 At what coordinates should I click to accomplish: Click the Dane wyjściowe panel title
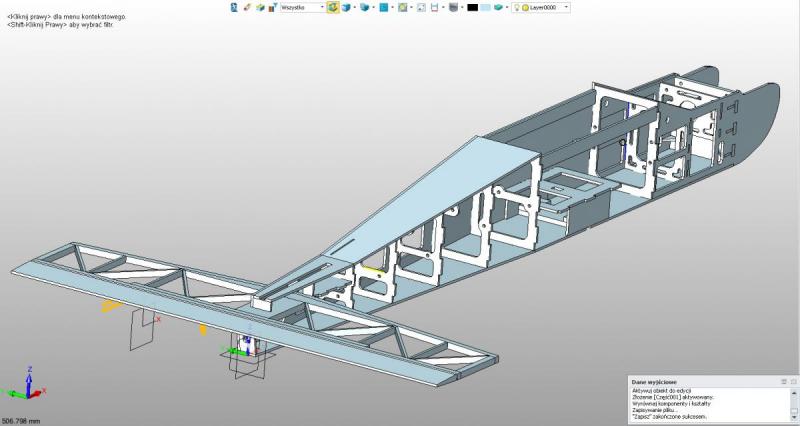pos(655,381)
